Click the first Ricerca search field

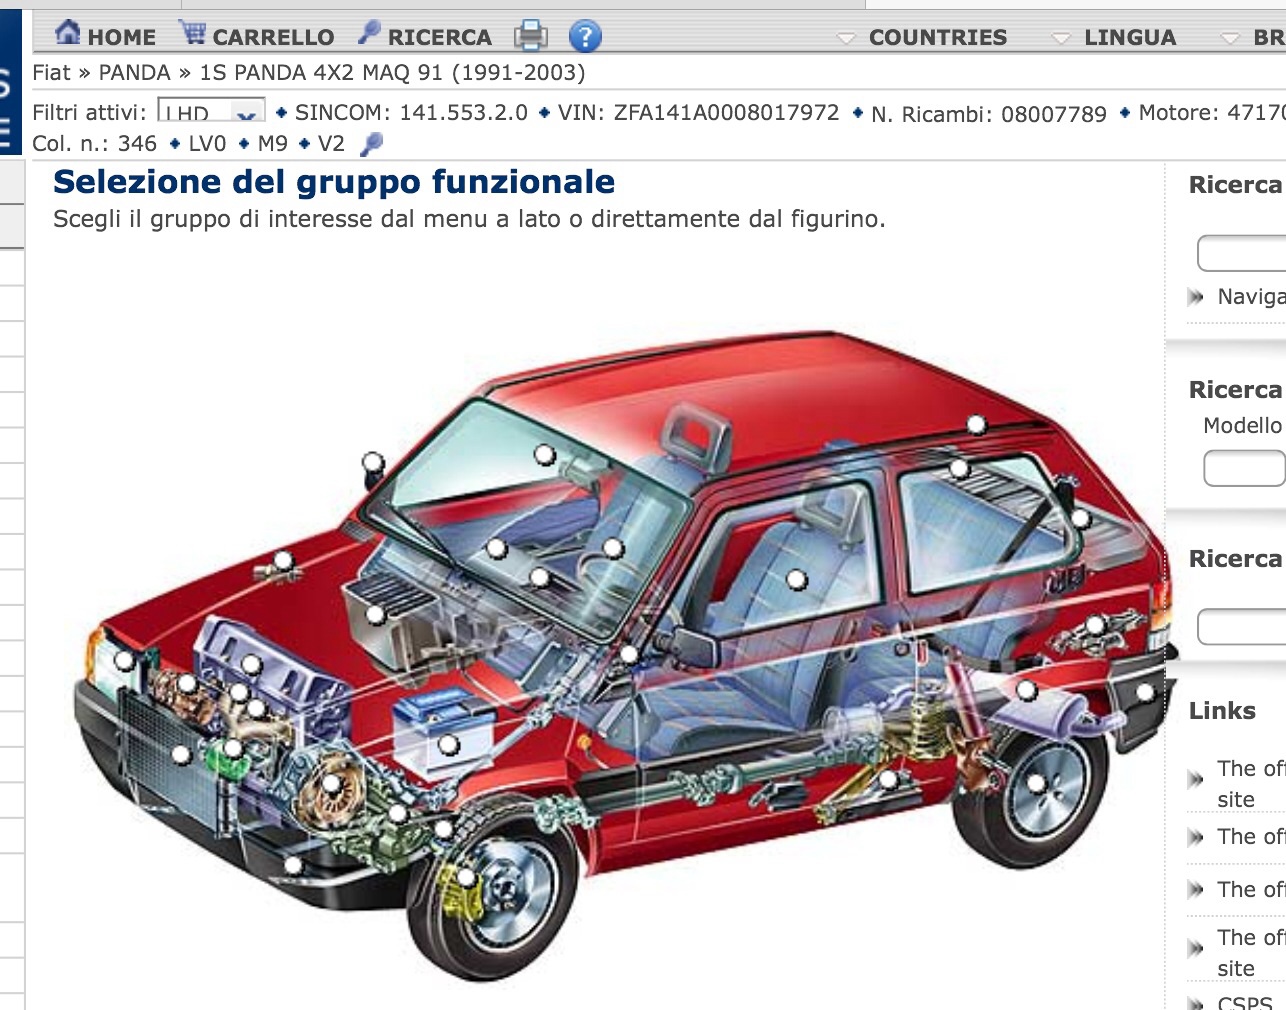(x=1241, y=253)
